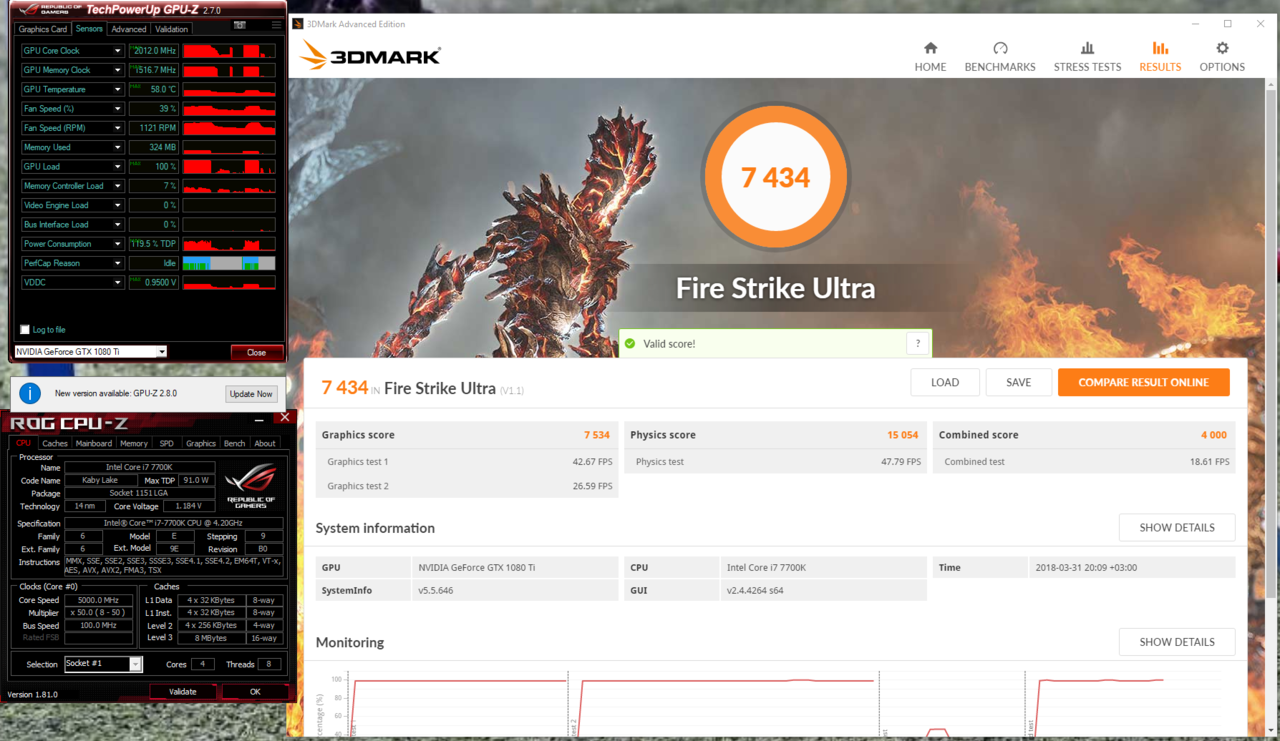1280x741 pixels.
Task: Click the ROG Republic of Gamers logo in CPU-Z
Action: [x=250, y=484]
